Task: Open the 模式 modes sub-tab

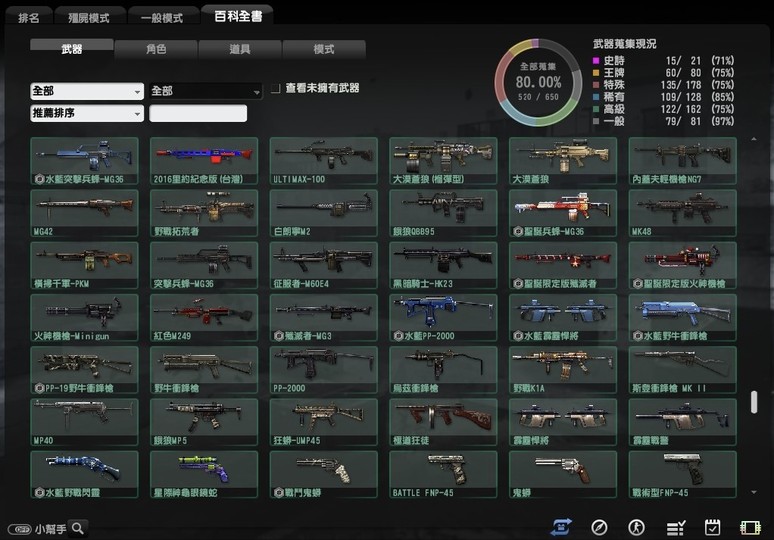Action: (324, 49)
